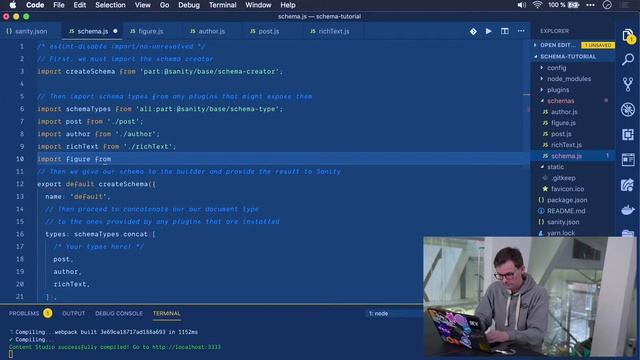Click the 1 UNSAVED badge in Open Editors

(598, 45)
